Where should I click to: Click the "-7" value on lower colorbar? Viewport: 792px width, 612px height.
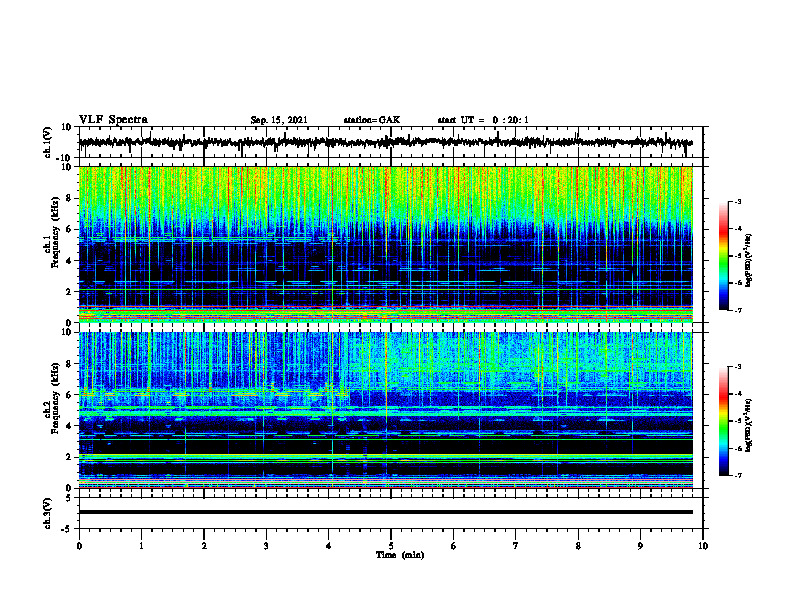click(737, 476)
